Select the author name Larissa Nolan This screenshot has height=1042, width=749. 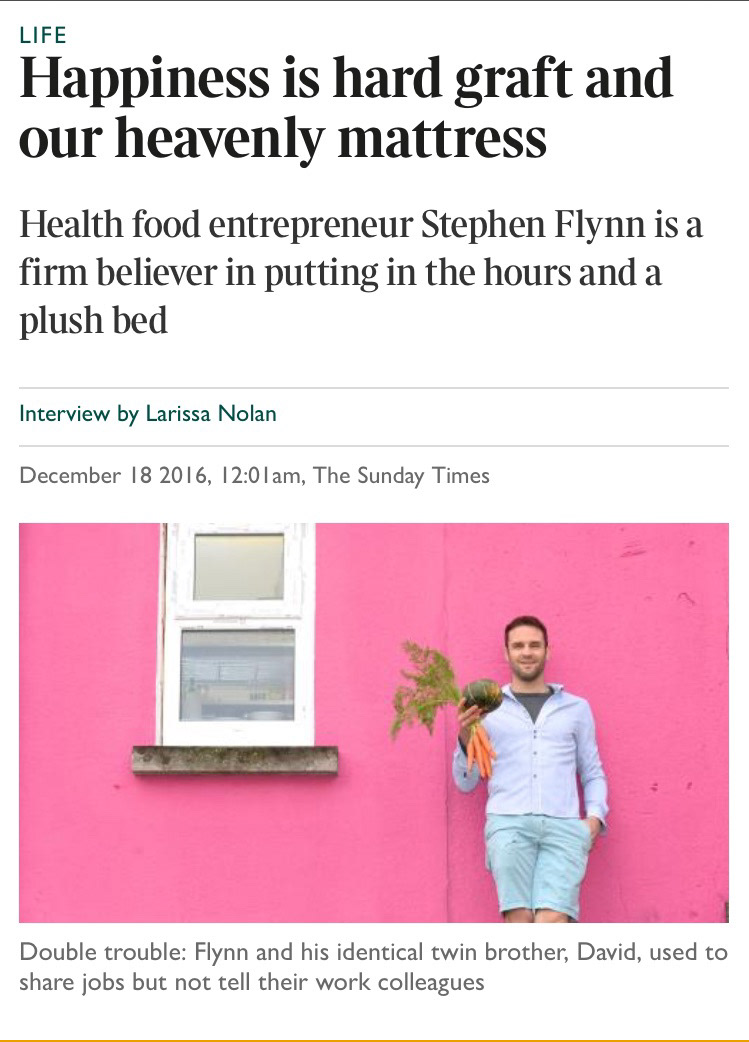tap(211, 413)
